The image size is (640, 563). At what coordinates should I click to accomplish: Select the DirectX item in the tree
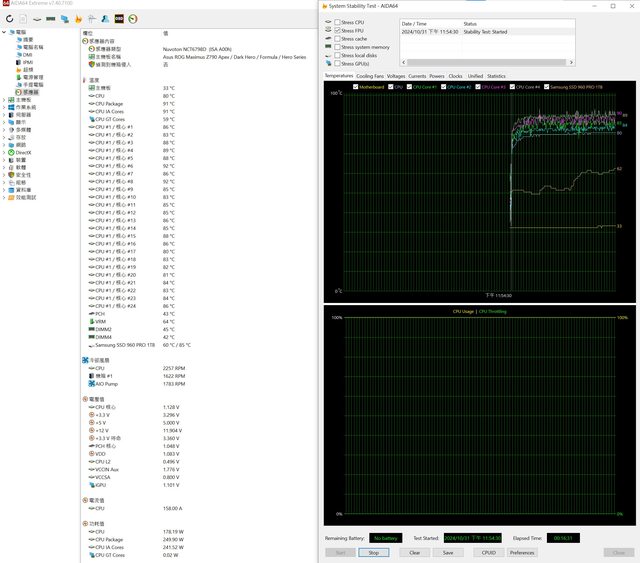coord(22,152)
